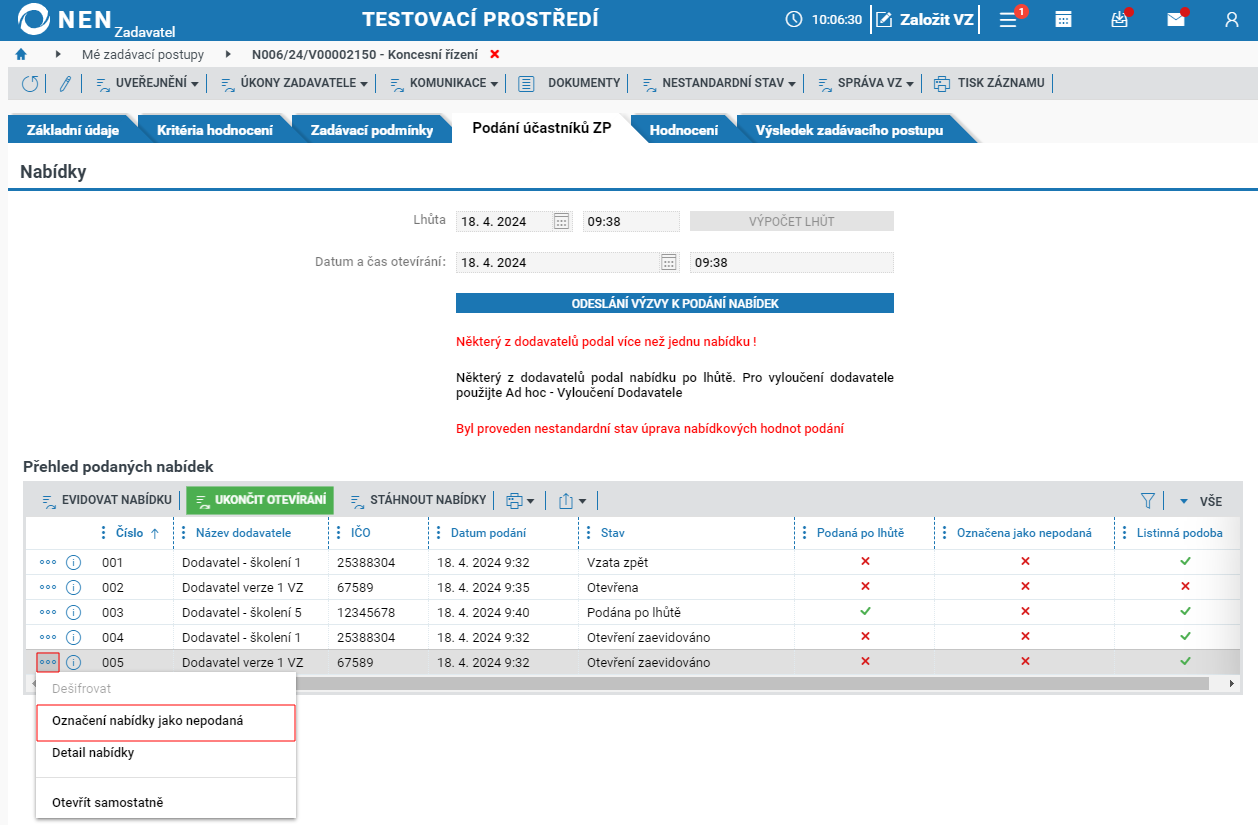This screenshot has width=1258, height=825.
Task: Click the NEN Zadavatel logo
Action: pos(98,20)
